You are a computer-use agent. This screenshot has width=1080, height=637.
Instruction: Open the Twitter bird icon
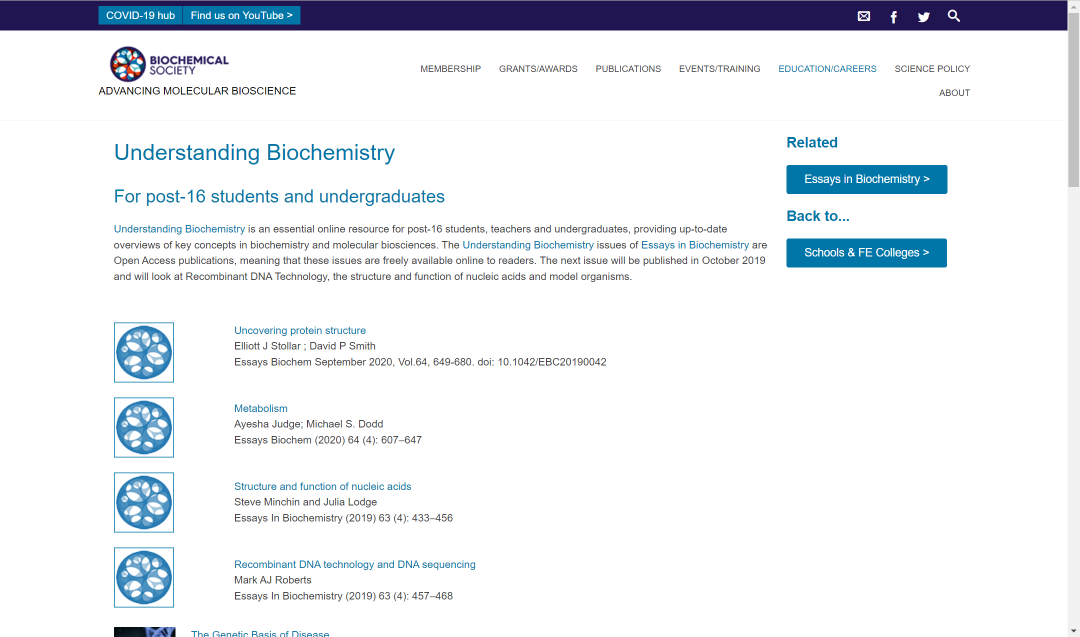tap(924, 17)
